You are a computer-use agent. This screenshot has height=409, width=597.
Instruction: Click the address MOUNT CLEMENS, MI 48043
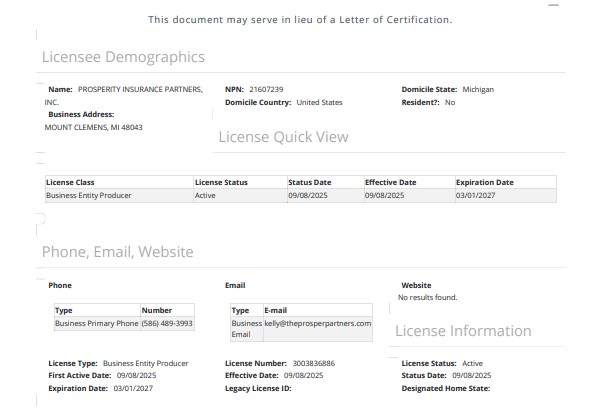94,127
